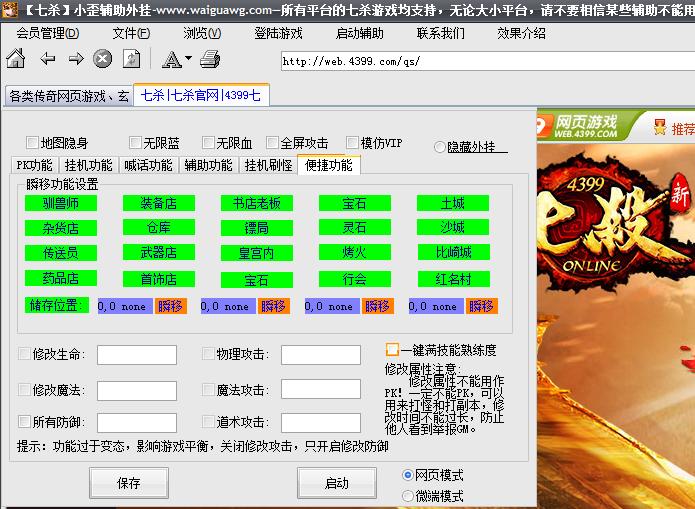Switch to the 挂机功能 tab
Image resolution: width=695 pixels, height=509 pixels.
tap(88, 165)
